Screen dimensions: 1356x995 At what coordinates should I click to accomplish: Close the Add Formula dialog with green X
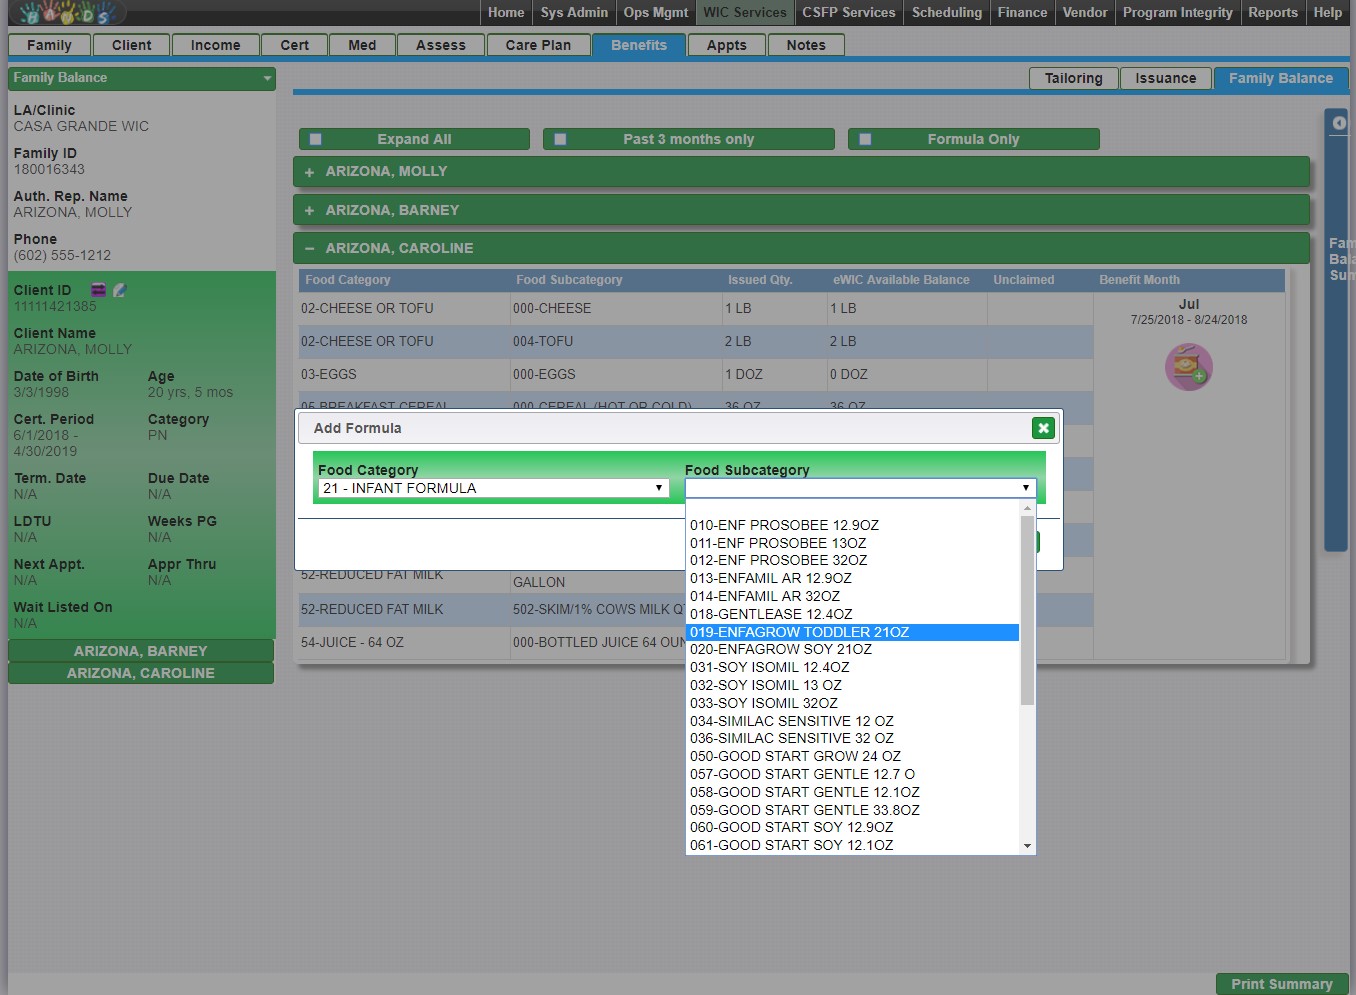(x=1043, y=428)
